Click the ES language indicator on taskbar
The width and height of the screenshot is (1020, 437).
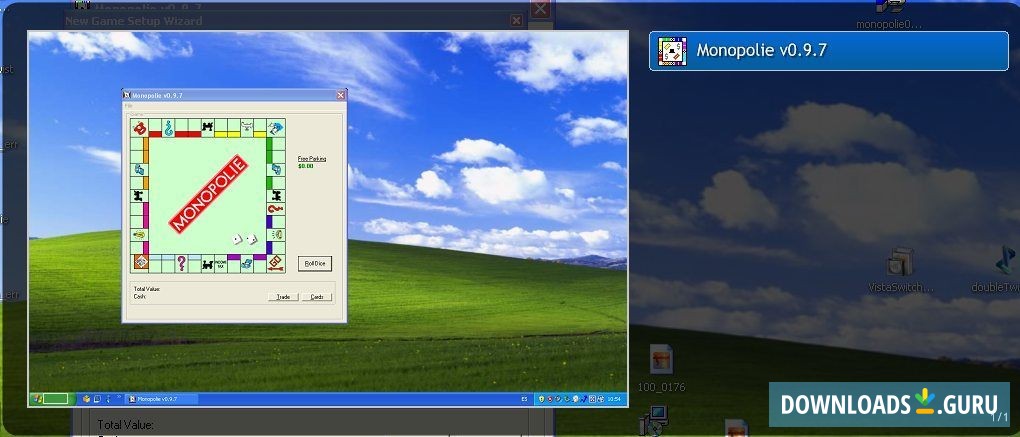524,399
